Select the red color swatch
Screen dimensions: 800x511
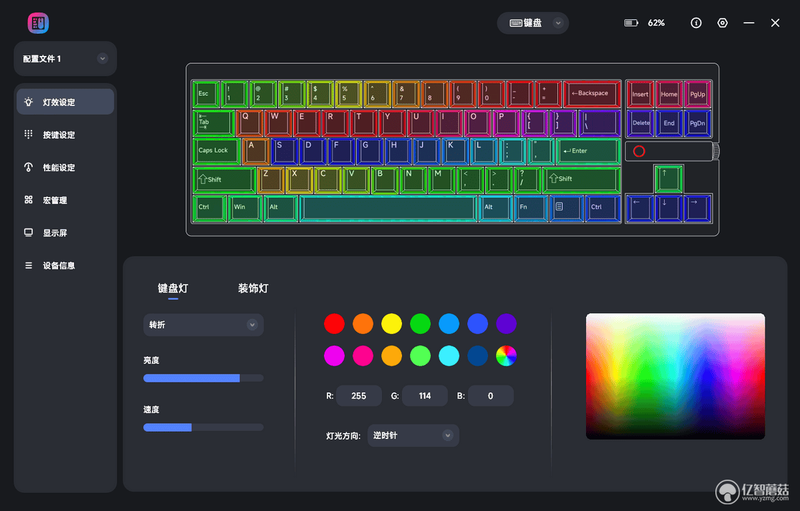334,324
